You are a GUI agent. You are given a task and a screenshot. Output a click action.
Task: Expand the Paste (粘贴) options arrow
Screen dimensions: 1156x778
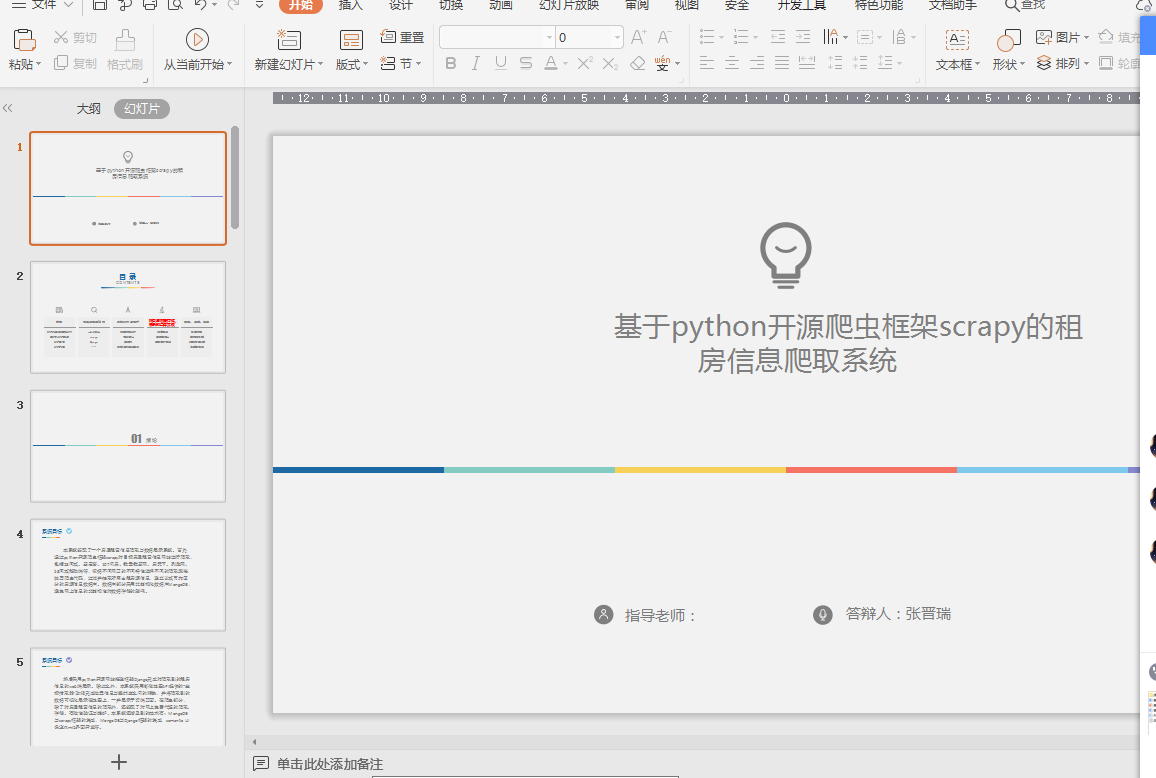[38, 65]
